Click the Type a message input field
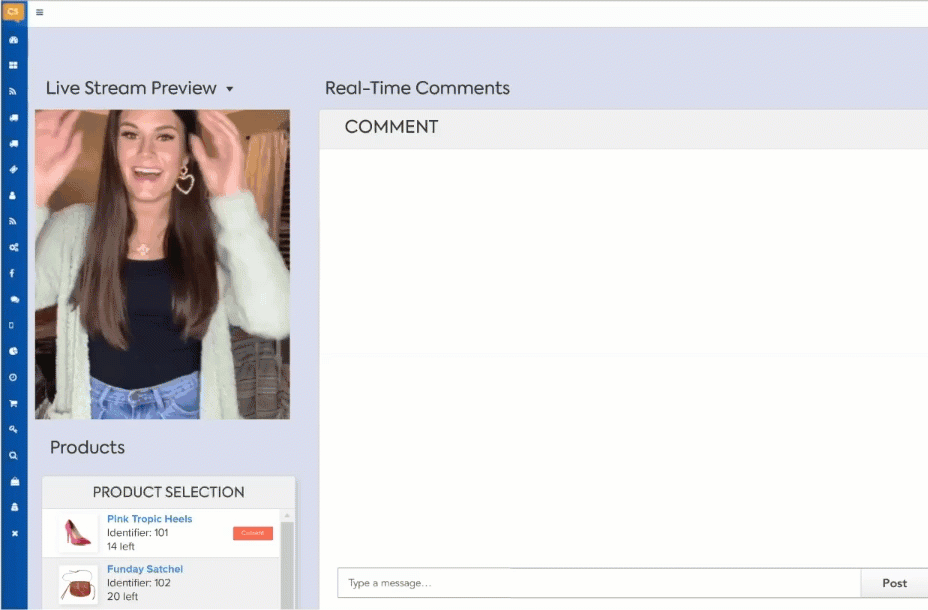The height and width of the screenshot is (610, 928). pyautogui.click(x=598, y=583)
